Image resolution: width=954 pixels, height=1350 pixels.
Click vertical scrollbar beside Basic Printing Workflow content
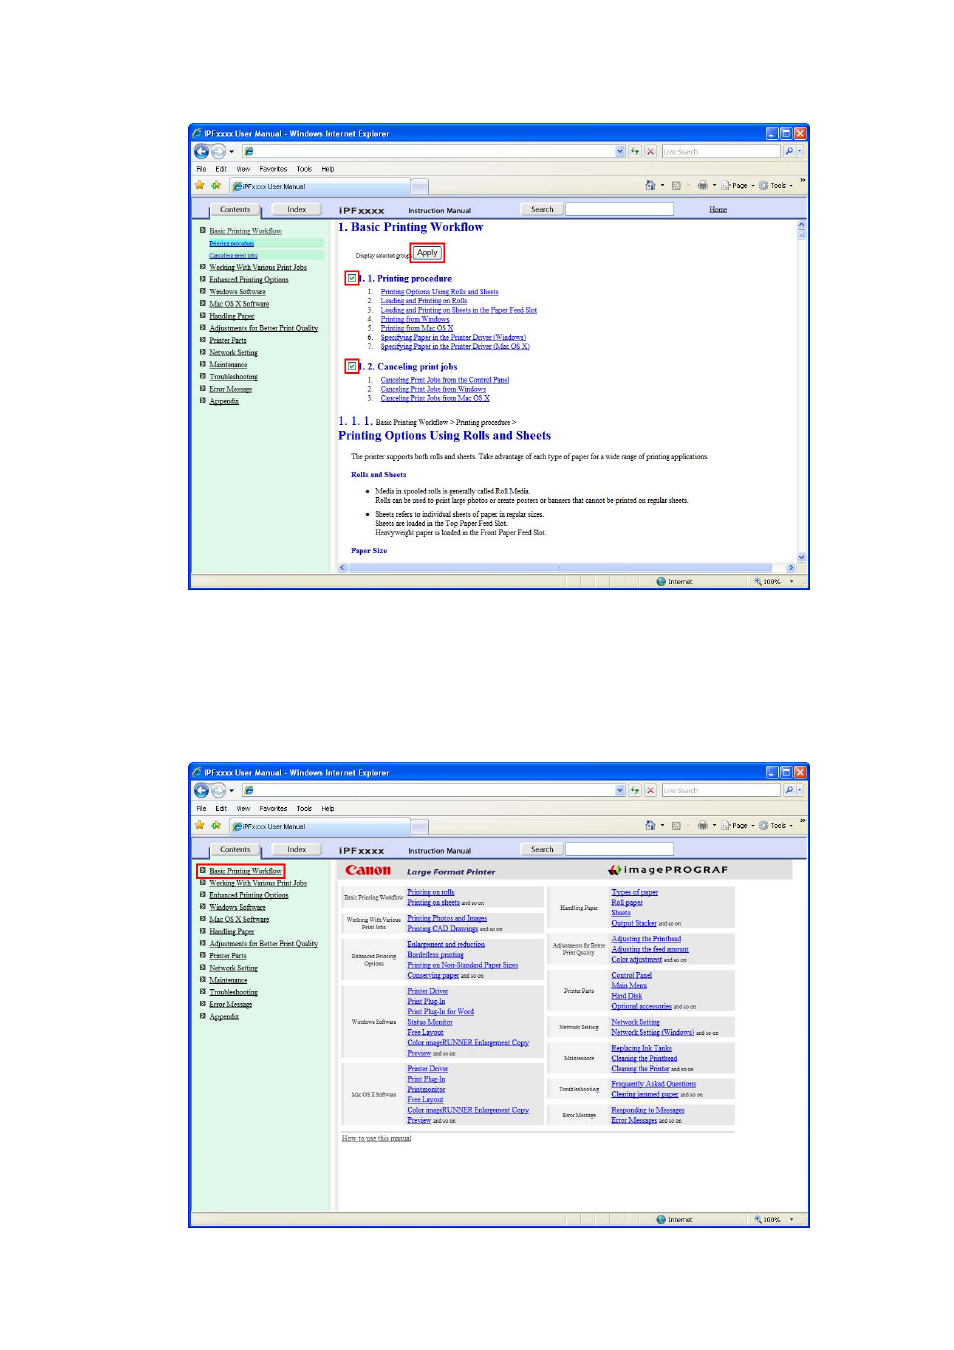click(801, 390)
